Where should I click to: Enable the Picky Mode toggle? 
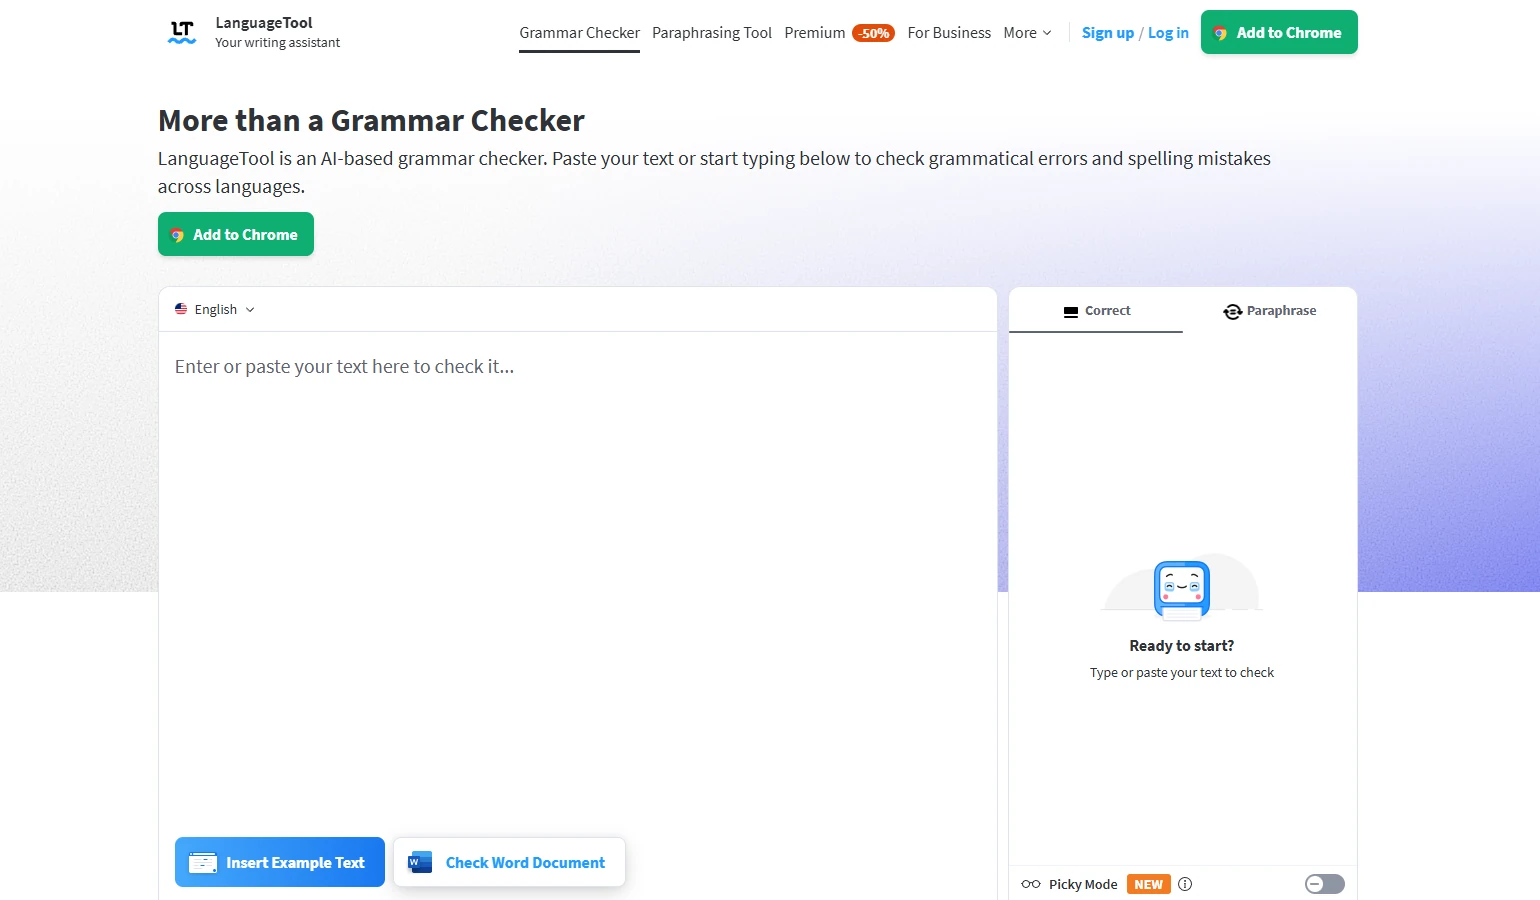coord(1325,884)
